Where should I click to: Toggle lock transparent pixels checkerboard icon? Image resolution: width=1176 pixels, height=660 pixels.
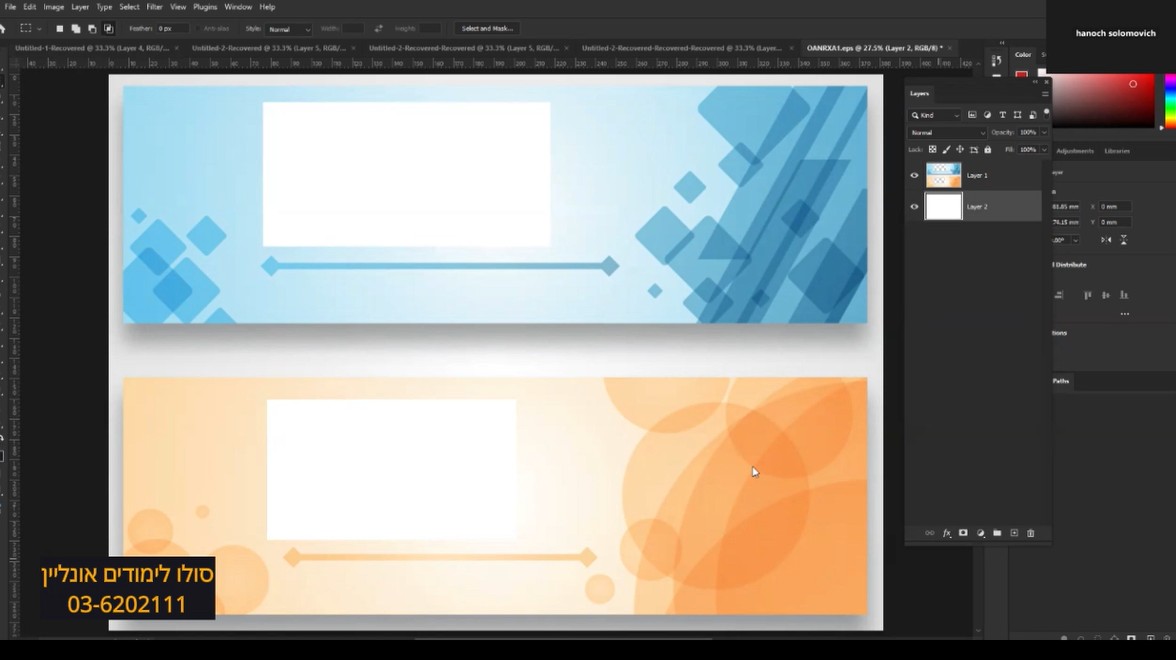932,150
